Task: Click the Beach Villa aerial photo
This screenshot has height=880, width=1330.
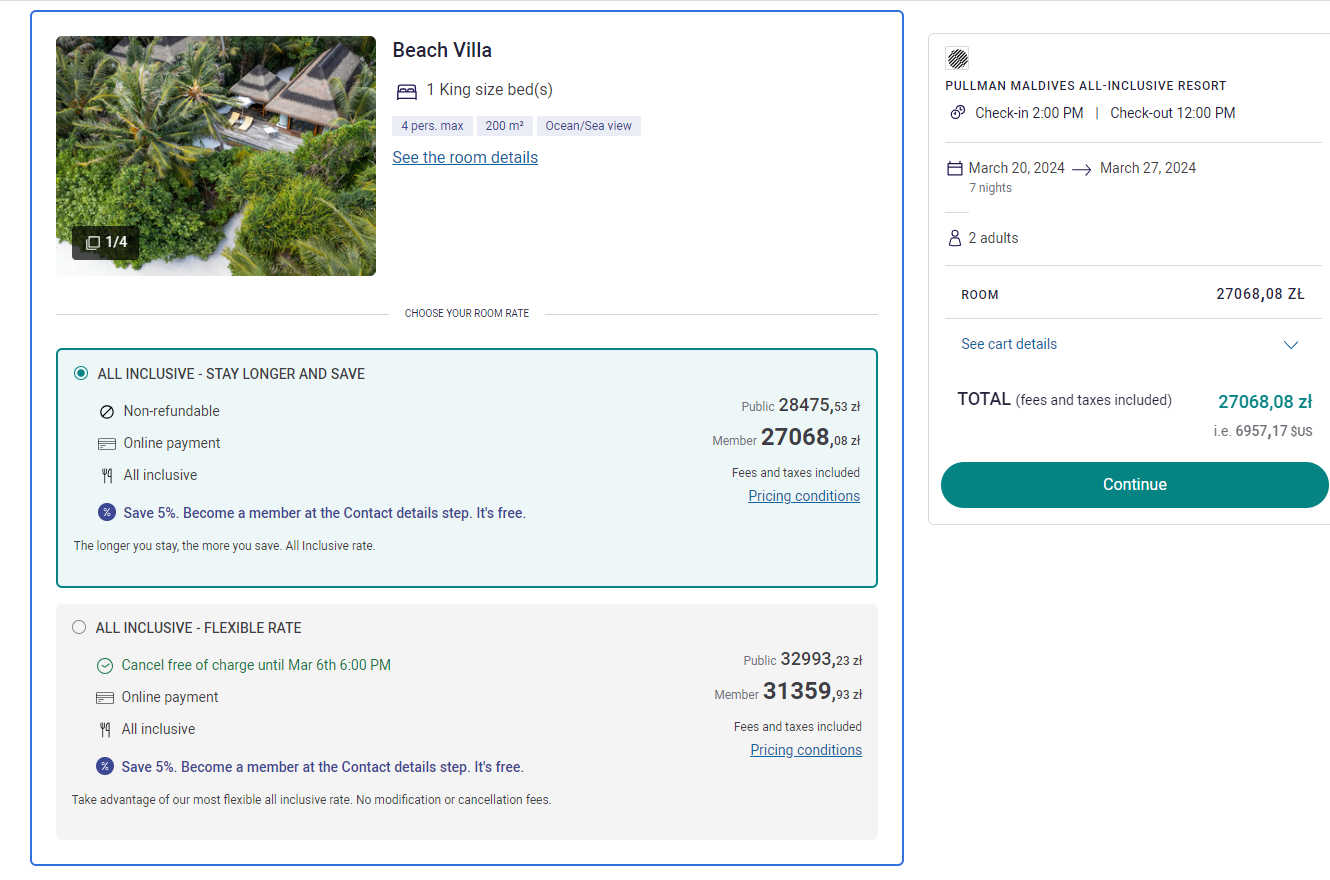Action: (x=216, y=156)
